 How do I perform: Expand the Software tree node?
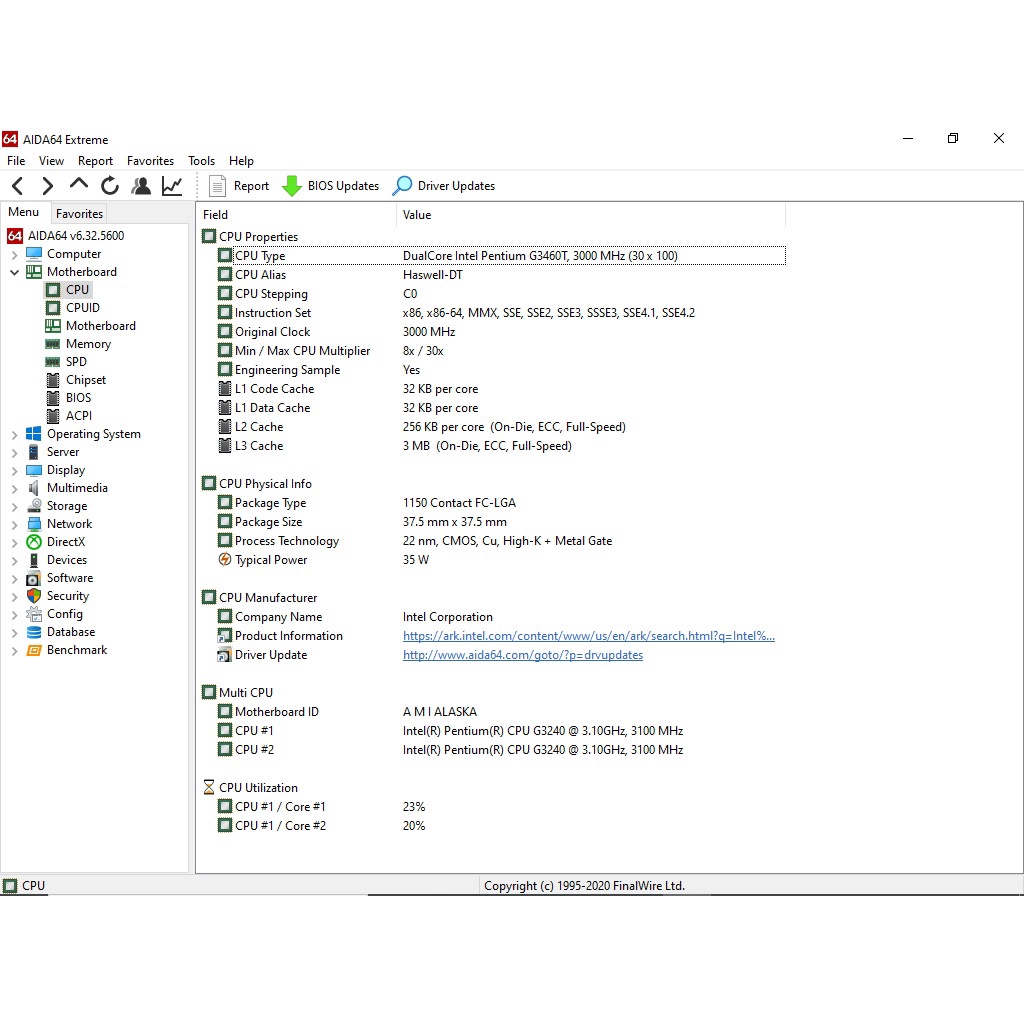[14, 579]
